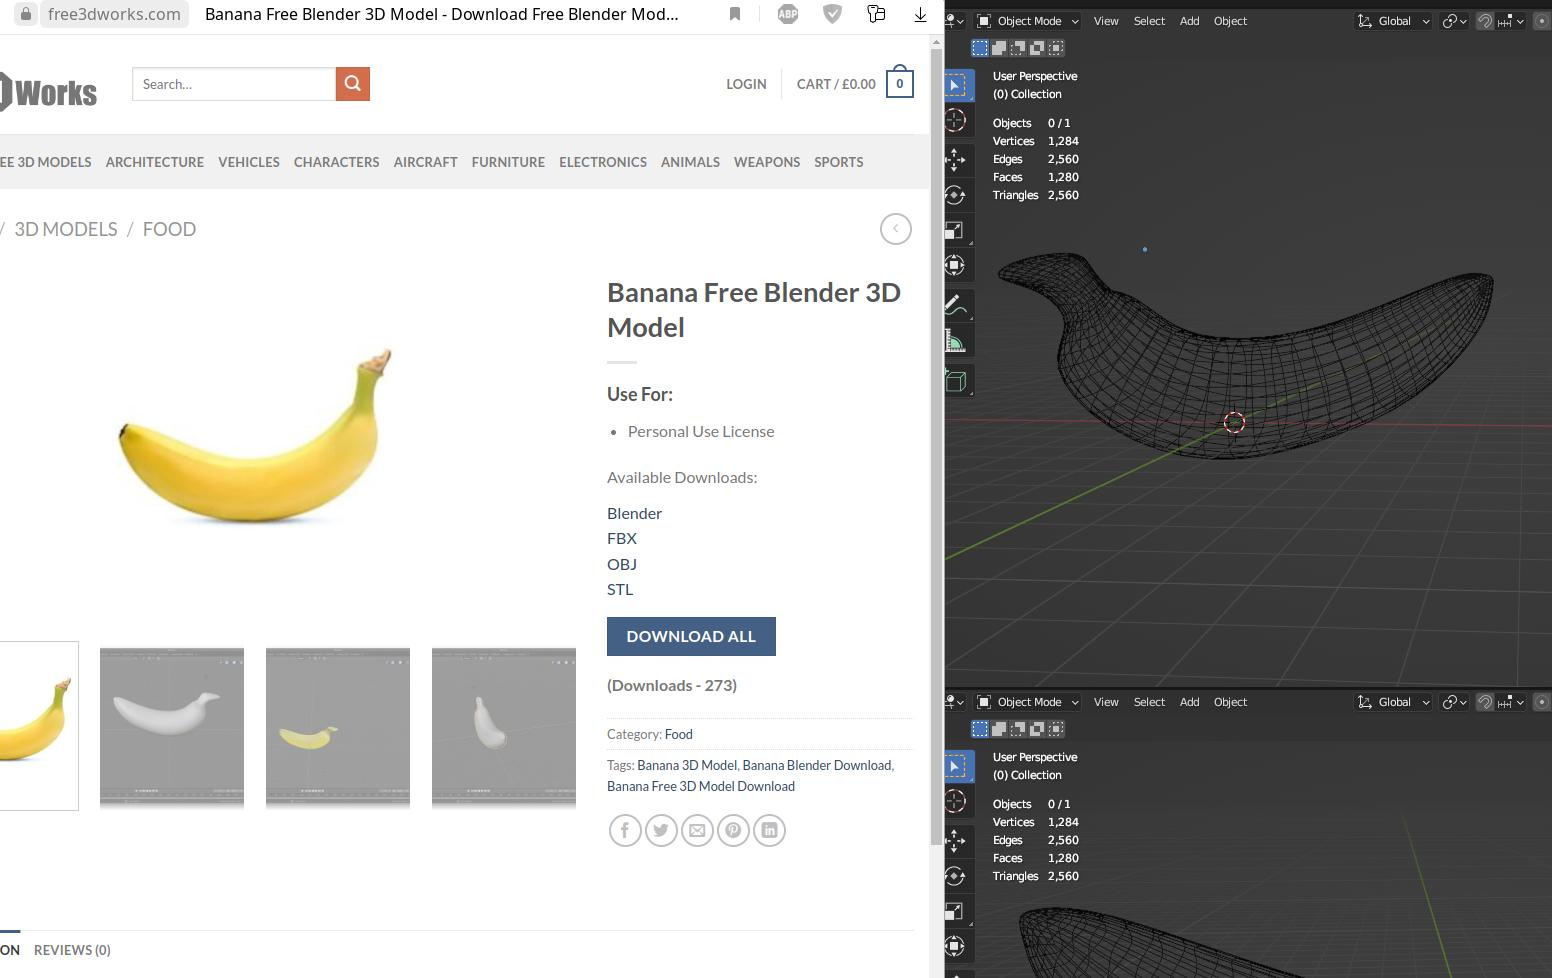Select the Rotate tool in upper Blender viewport

(955, 195)
